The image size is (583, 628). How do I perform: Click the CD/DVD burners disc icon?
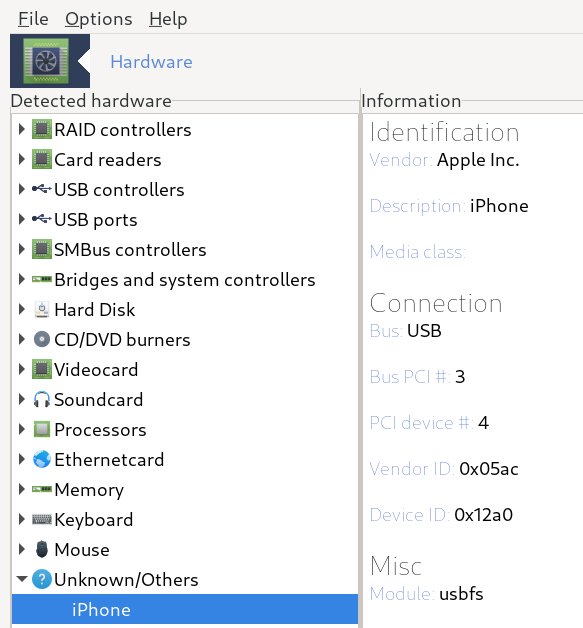pos(42,339)
